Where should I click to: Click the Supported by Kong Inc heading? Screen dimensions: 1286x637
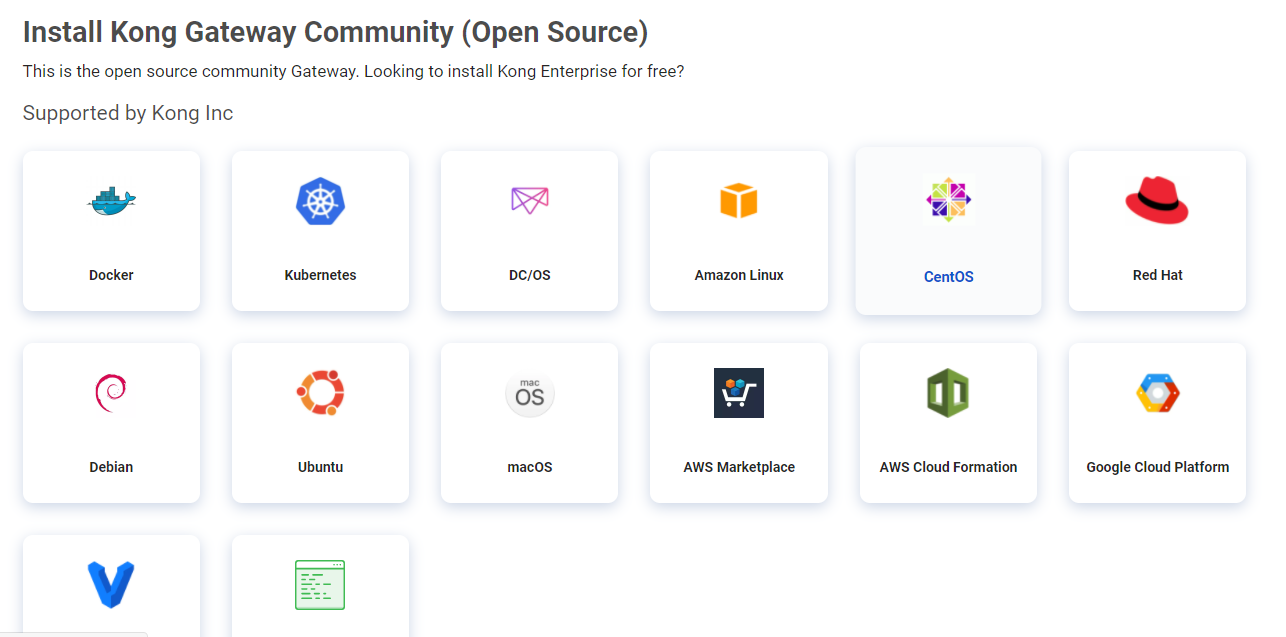128,113
